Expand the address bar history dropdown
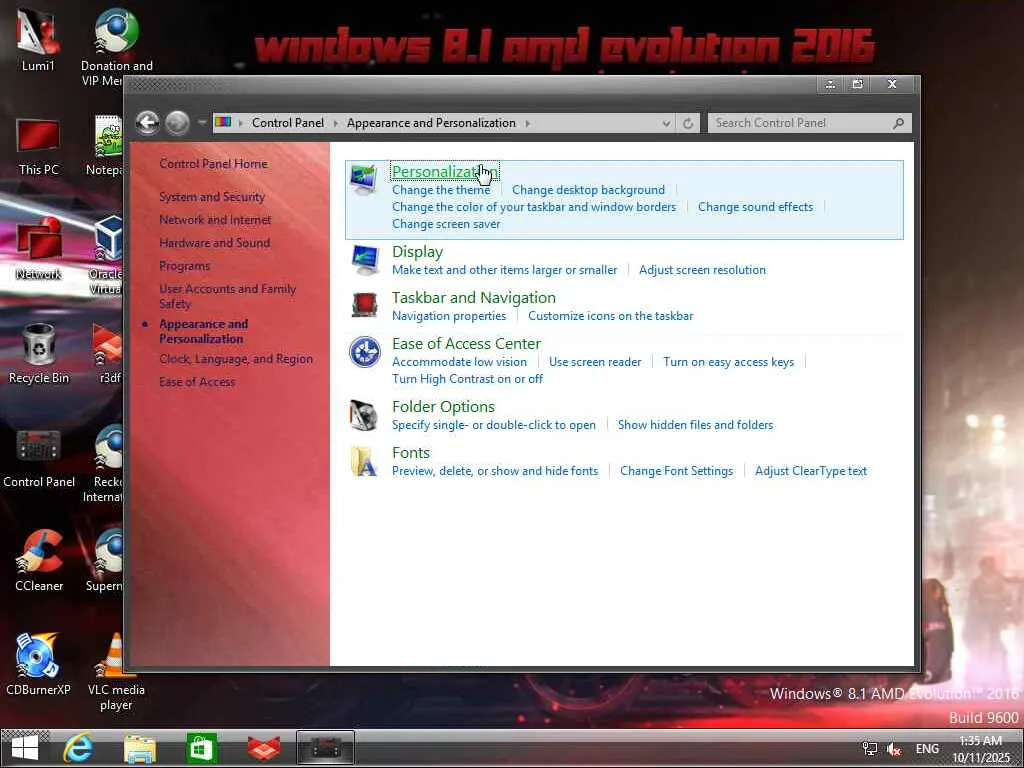This screenshot has width=1024, height=768. point(666,123)
